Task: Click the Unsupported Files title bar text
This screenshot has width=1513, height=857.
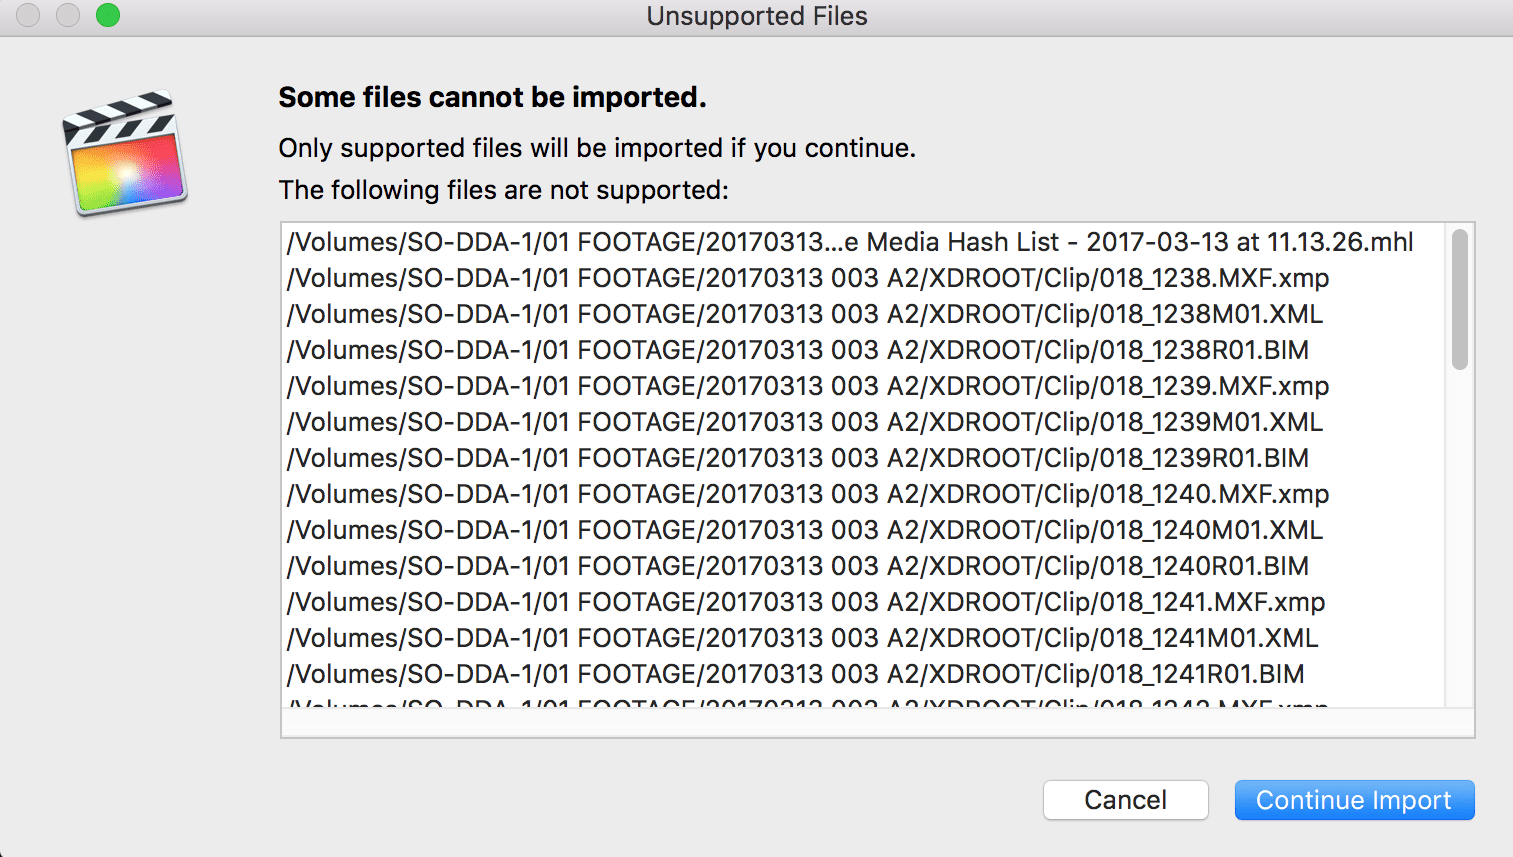Action: [757, 16]
